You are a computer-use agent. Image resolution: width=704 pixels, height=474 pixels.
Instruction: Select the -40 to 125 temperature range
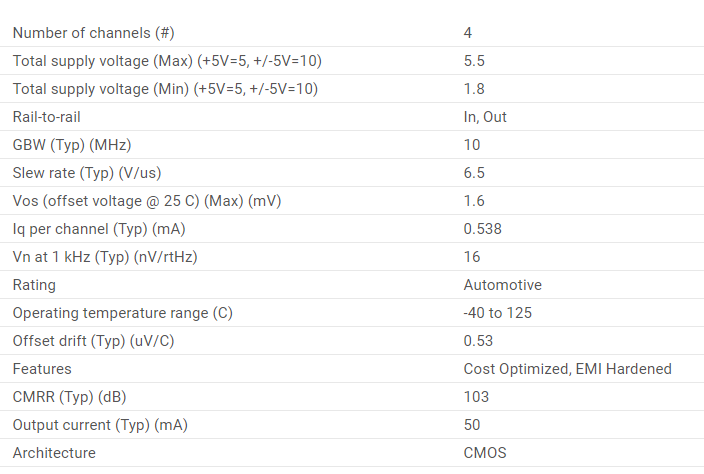coord(497,313)
